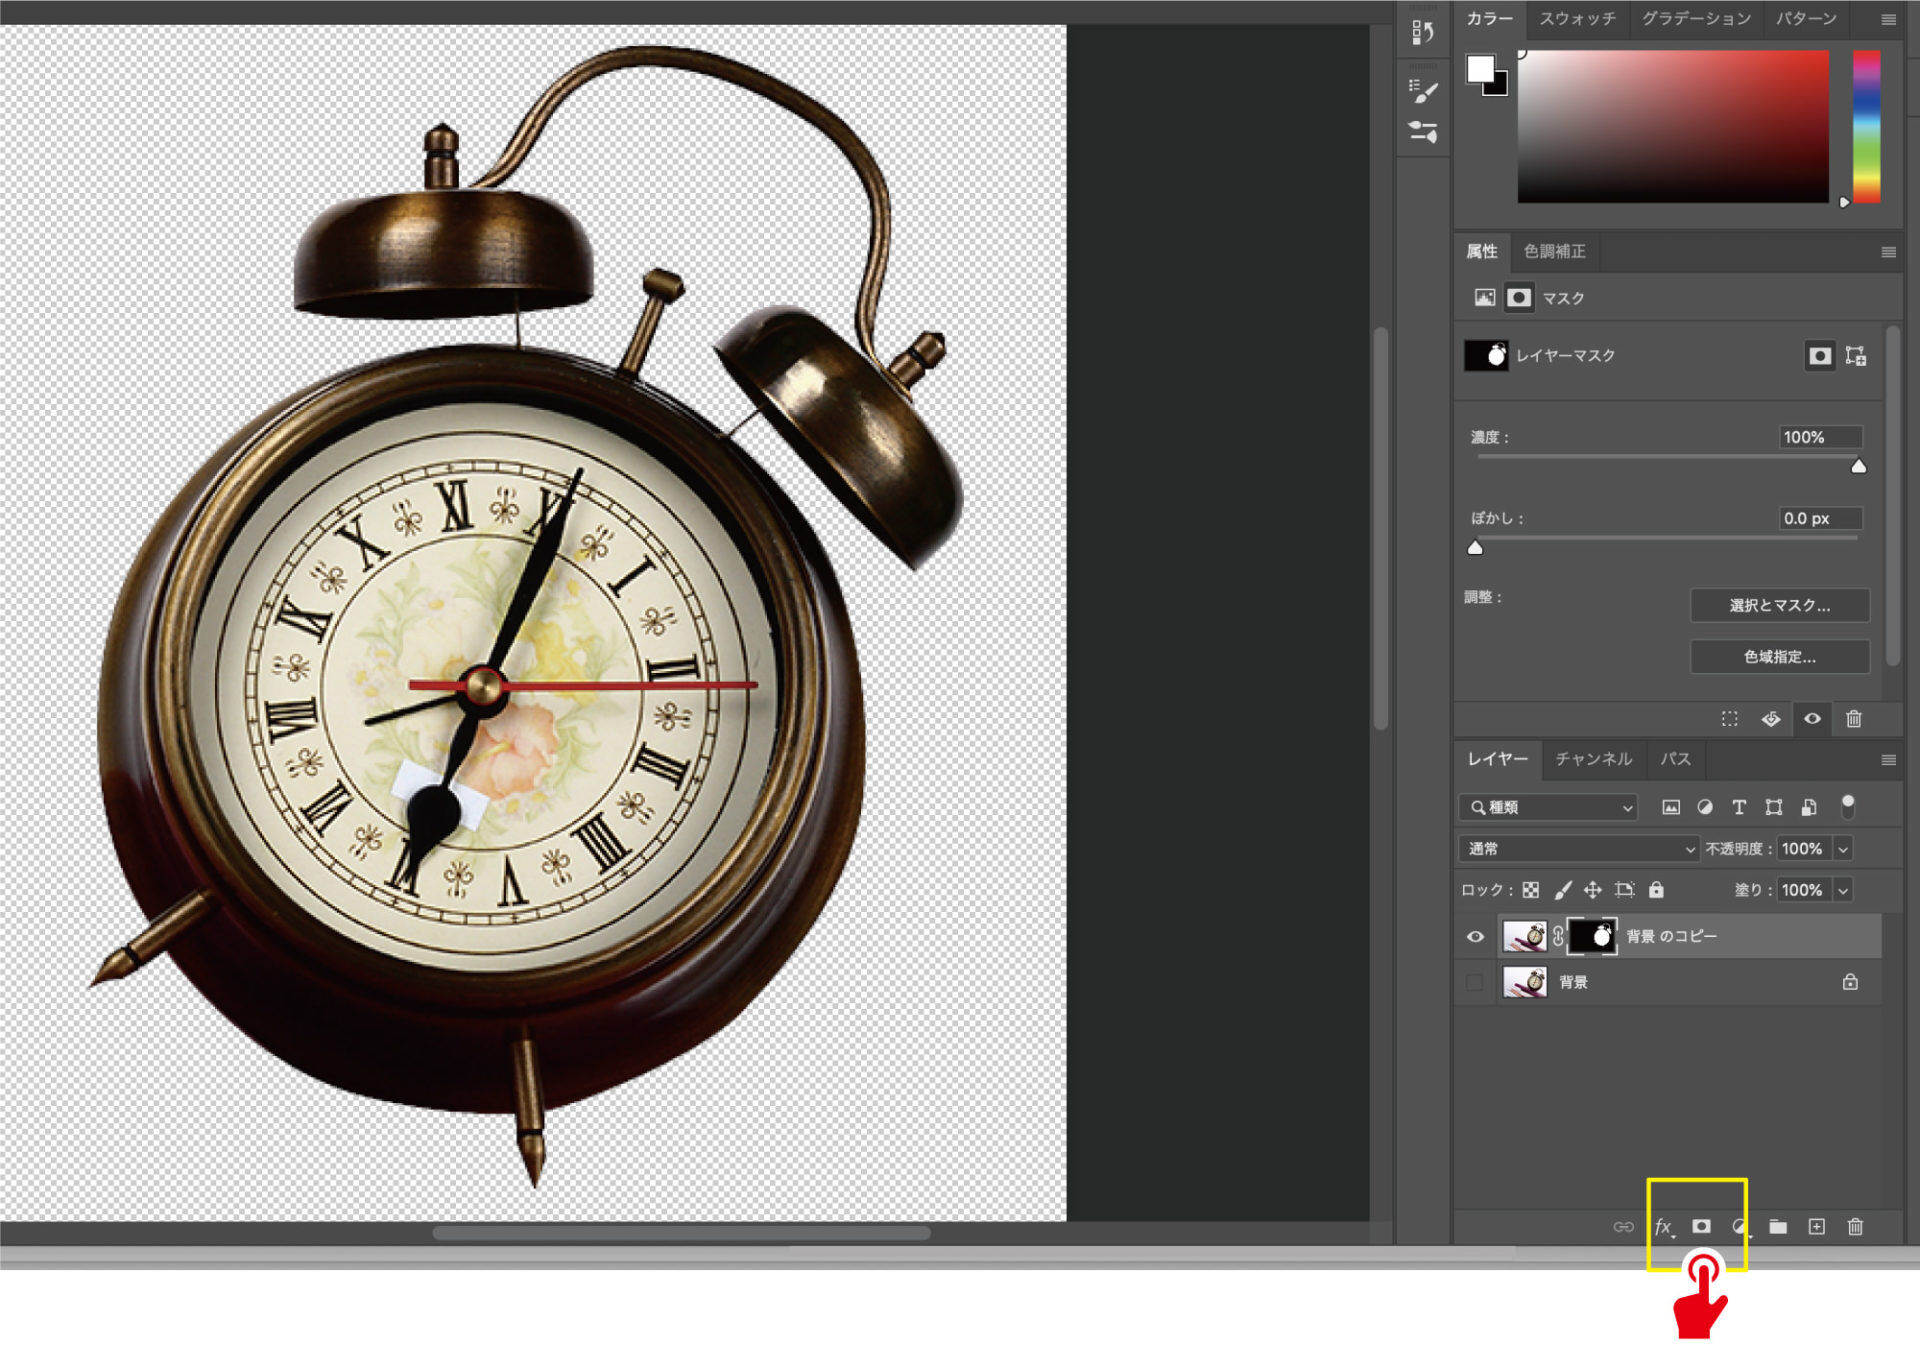Click the Add layer mask icon

[1701, 1226]
